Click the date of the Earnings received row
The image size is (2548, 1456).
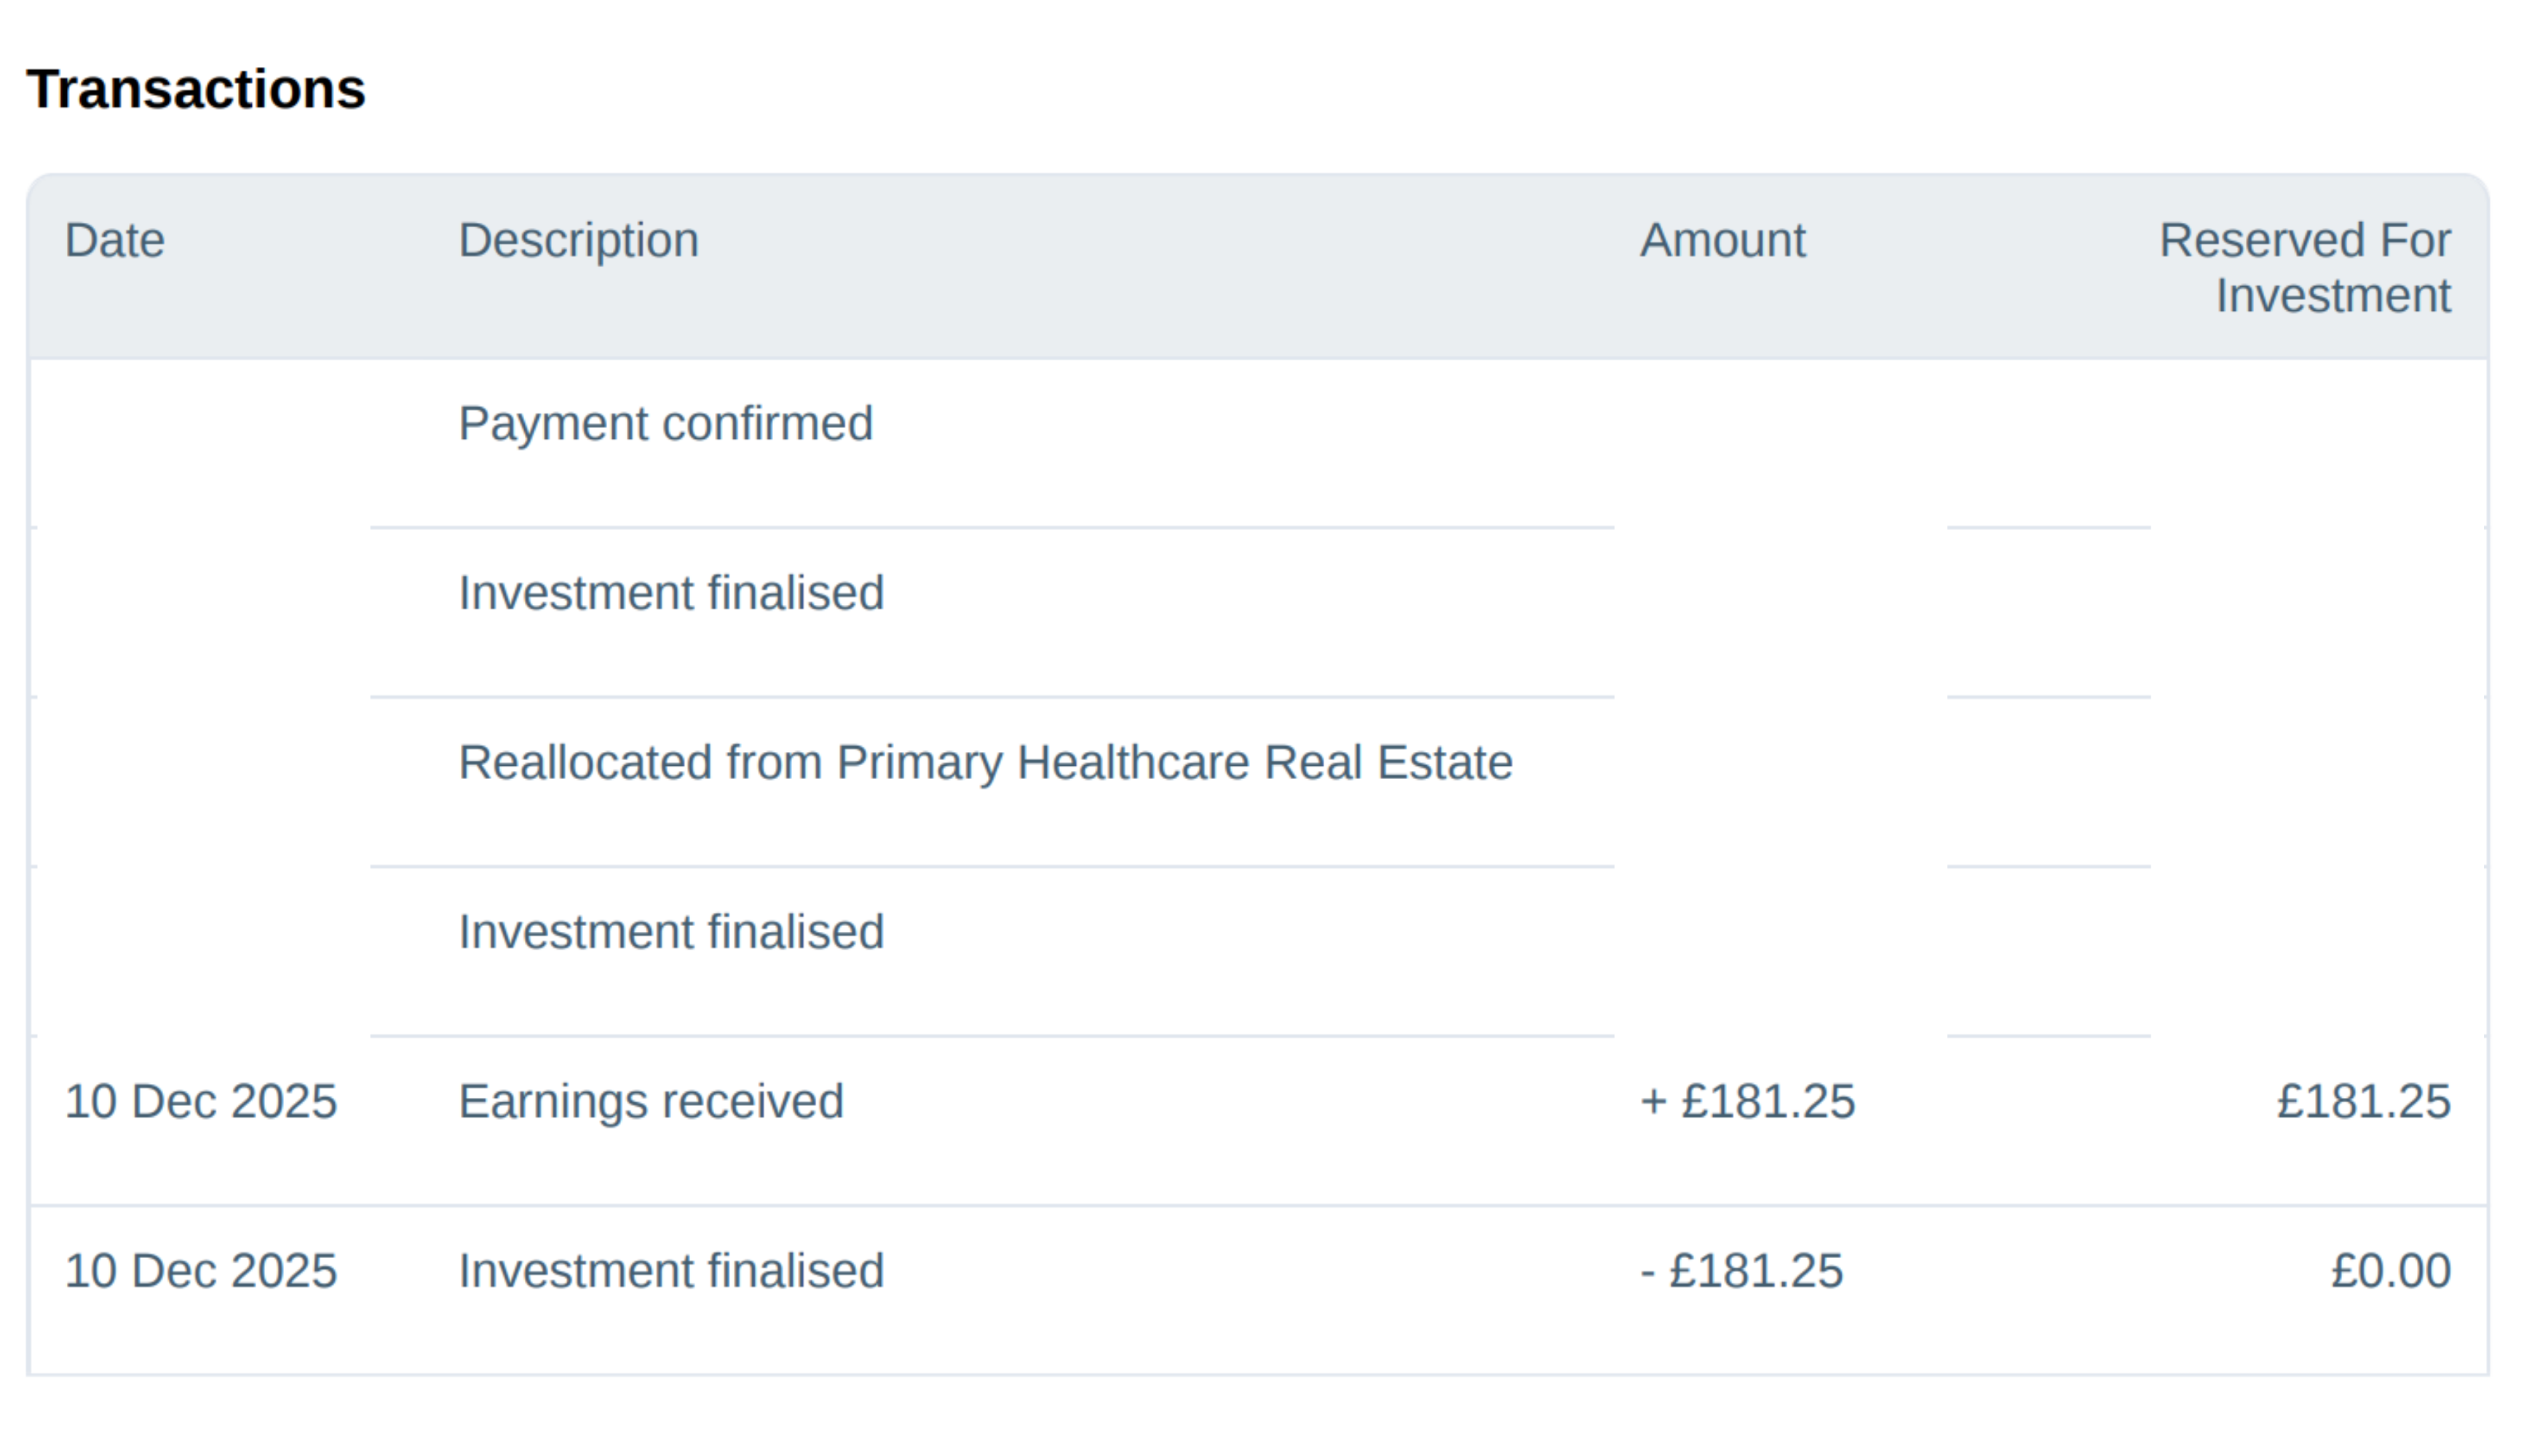[x=201, y=1101]
